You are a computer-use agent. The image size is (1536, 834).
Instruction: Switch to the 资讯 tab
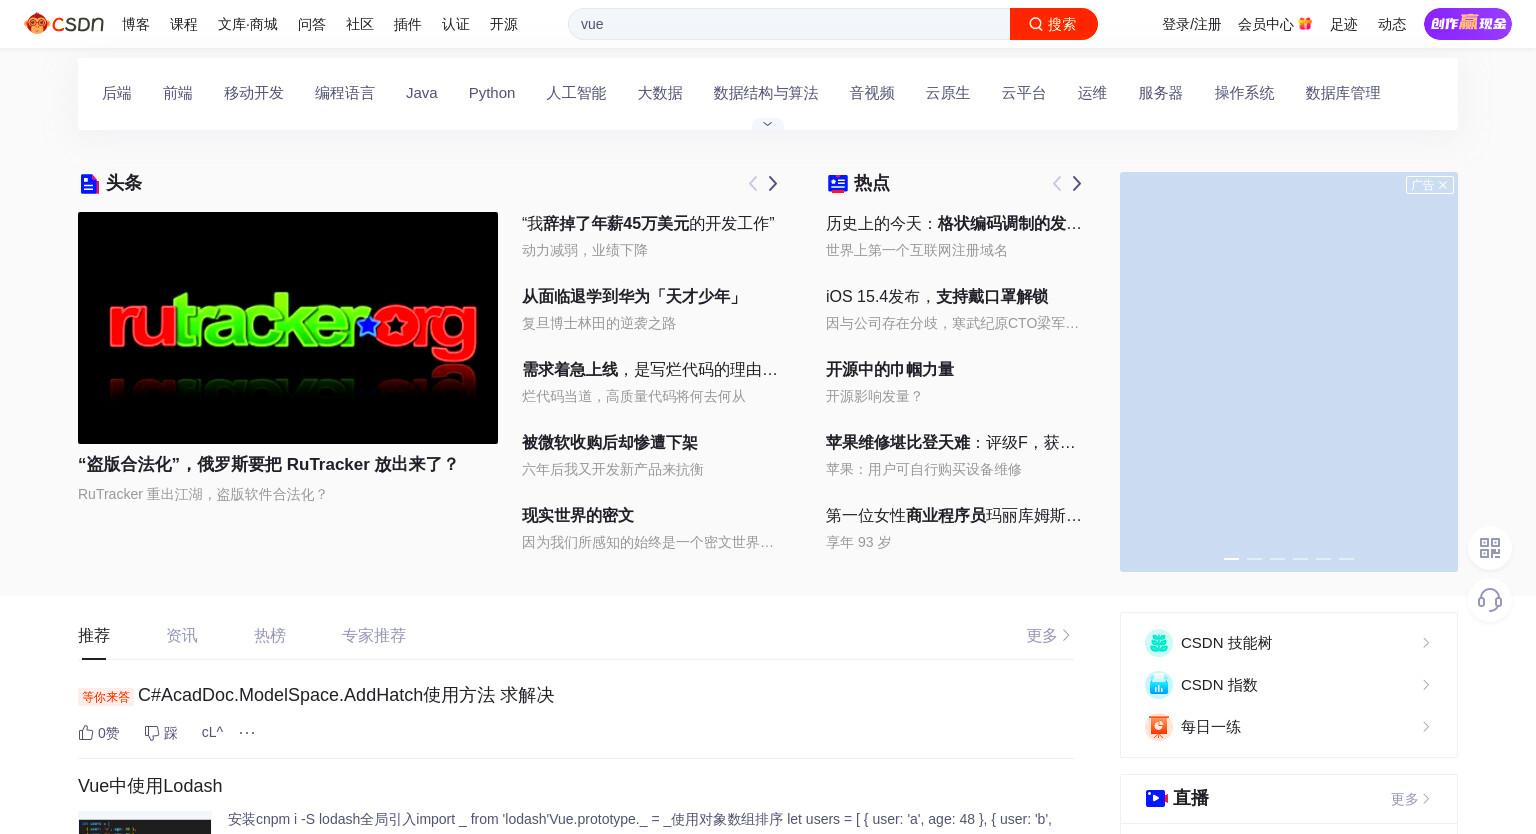click(x=182, y=636)
